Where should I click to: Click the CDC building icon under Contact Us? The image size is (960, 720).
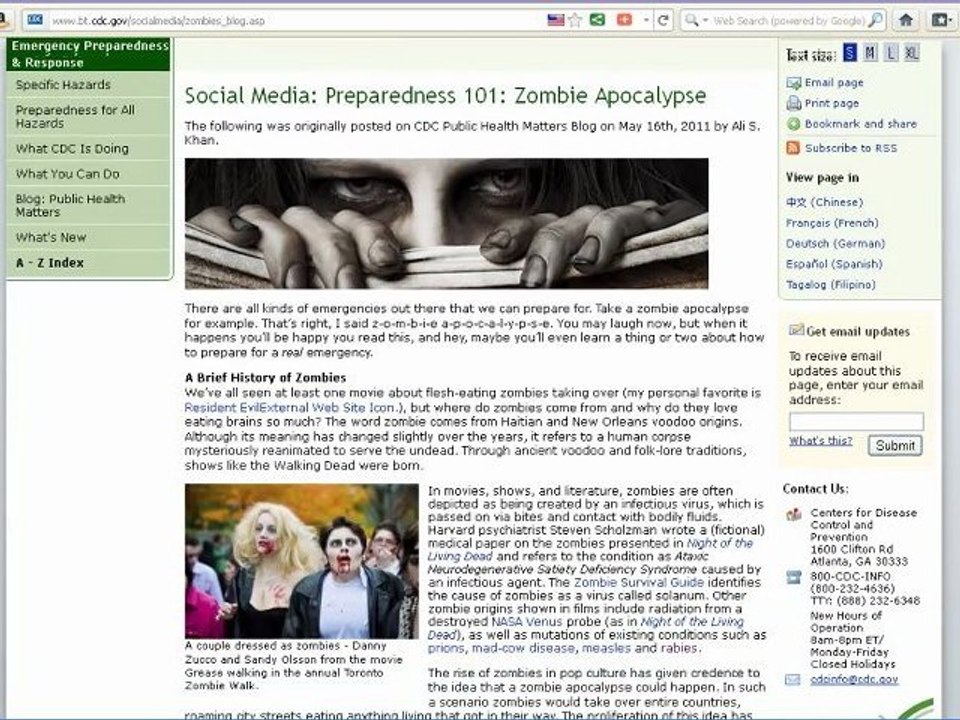(x=794, y=514)
